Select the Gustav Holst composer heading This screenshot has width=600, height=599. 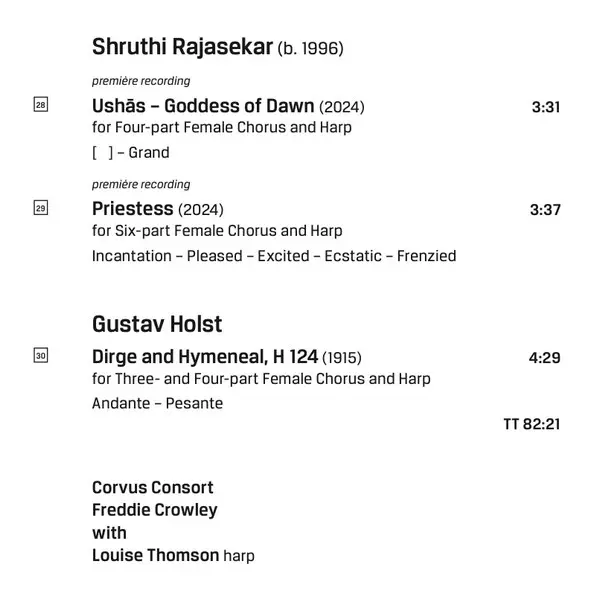coord(157,325)
